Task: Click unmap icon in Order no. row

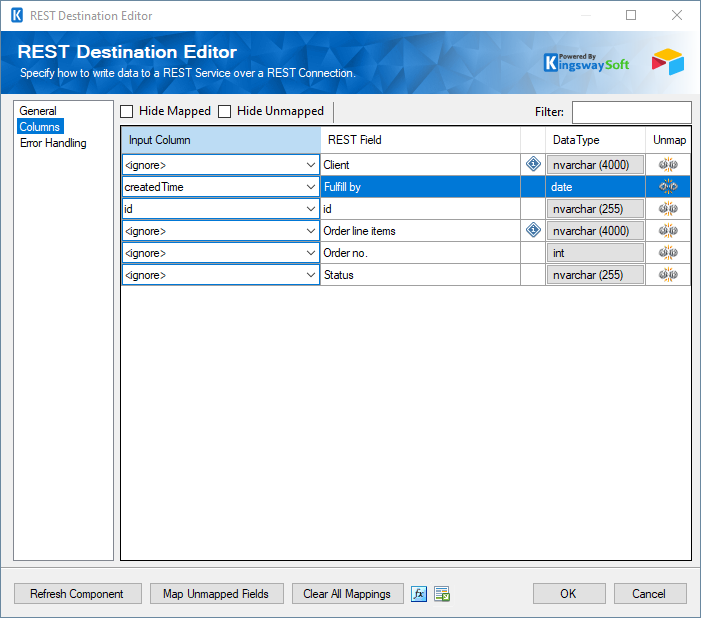Action: pos(668,253)
